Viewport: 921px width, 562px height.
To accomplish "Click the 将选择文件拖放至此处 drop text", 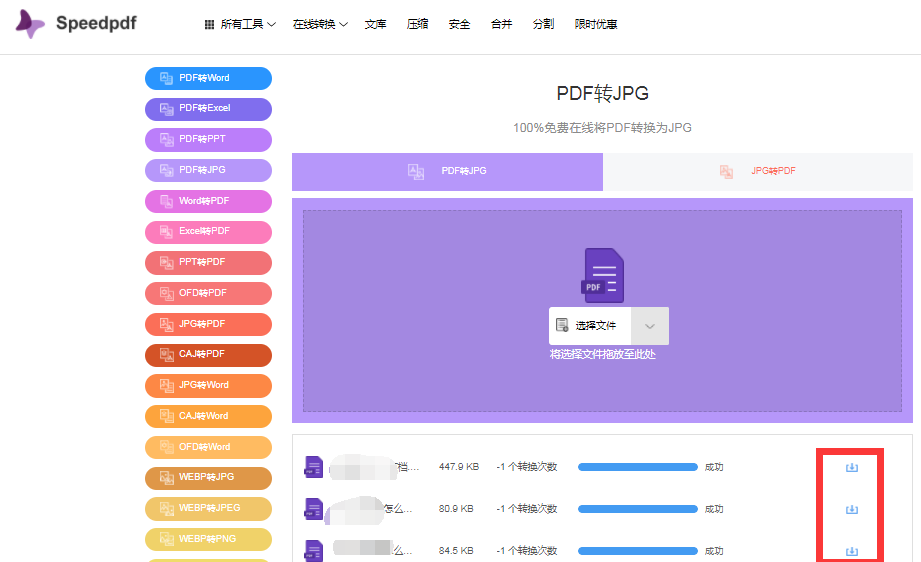I will click(603, 355).
